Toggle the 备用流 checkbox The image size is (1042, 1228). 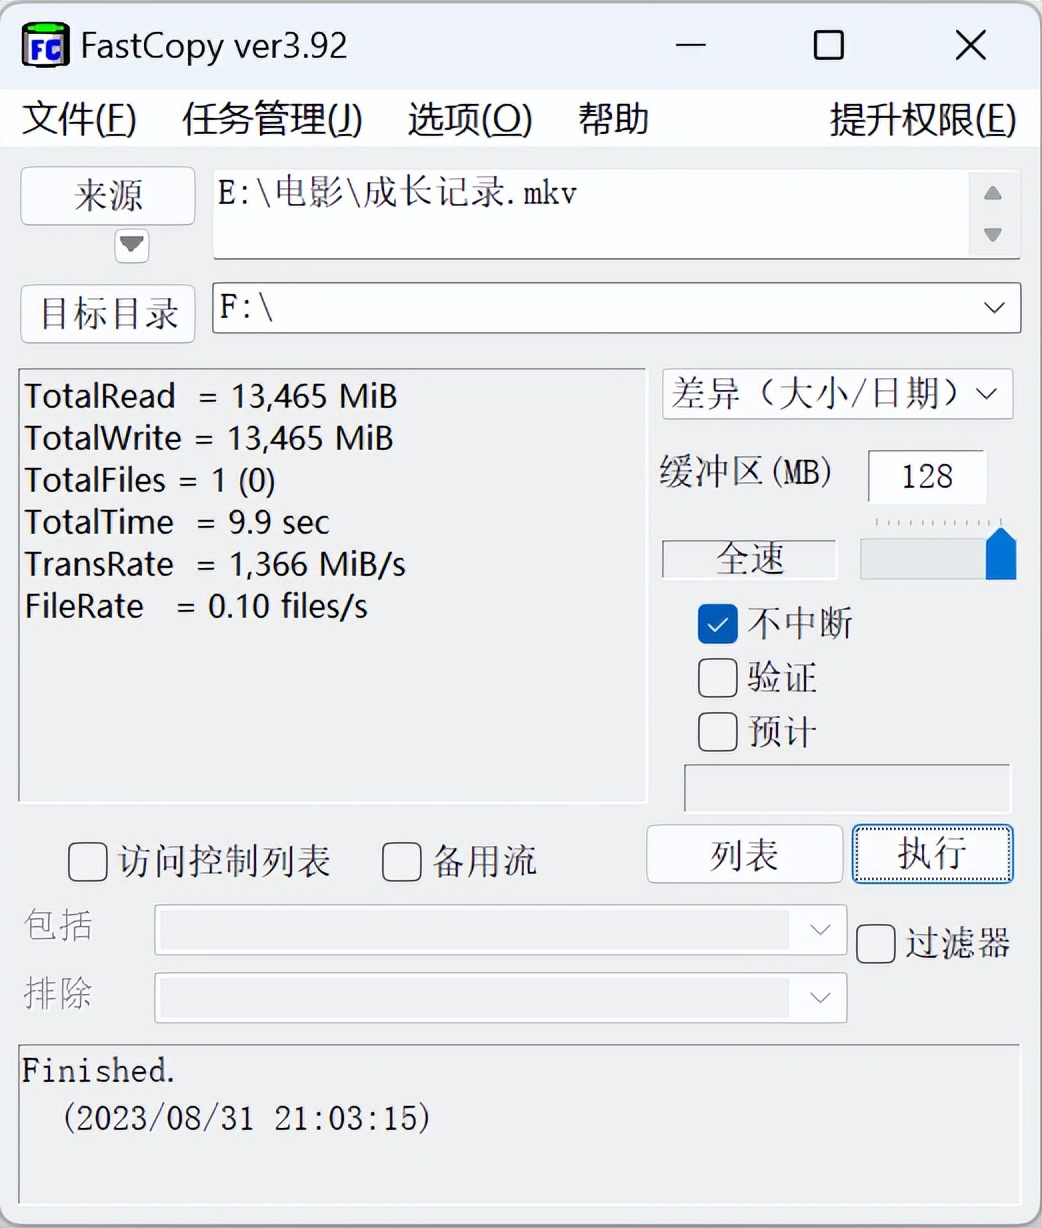pos(401,862)
